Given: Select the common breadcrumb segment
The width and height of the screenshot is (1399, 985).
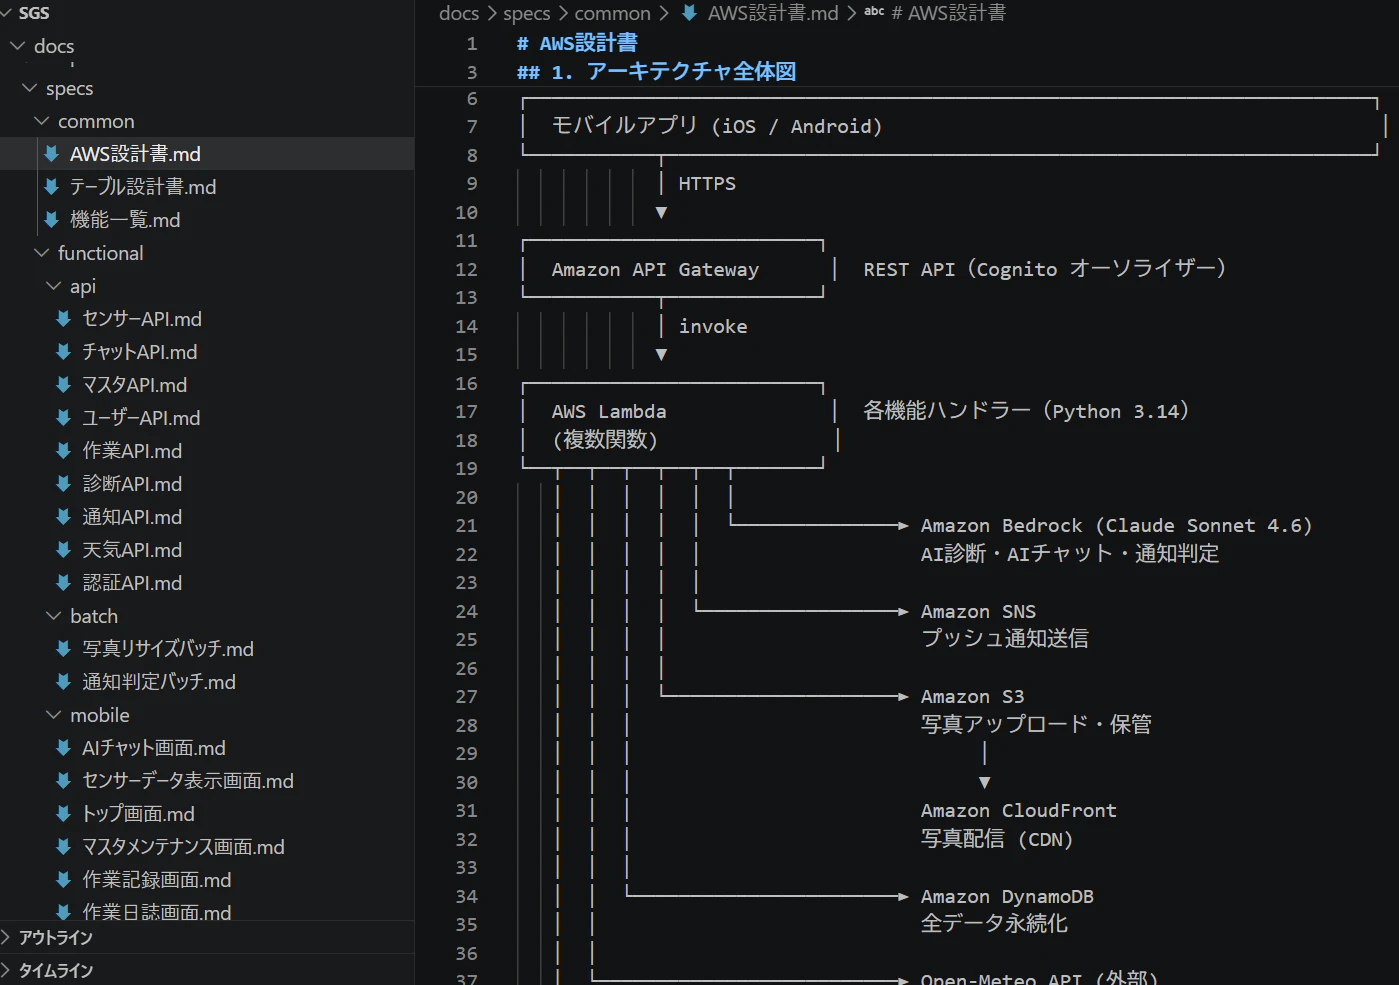Looking at the screenshot, I should (612, 13).
